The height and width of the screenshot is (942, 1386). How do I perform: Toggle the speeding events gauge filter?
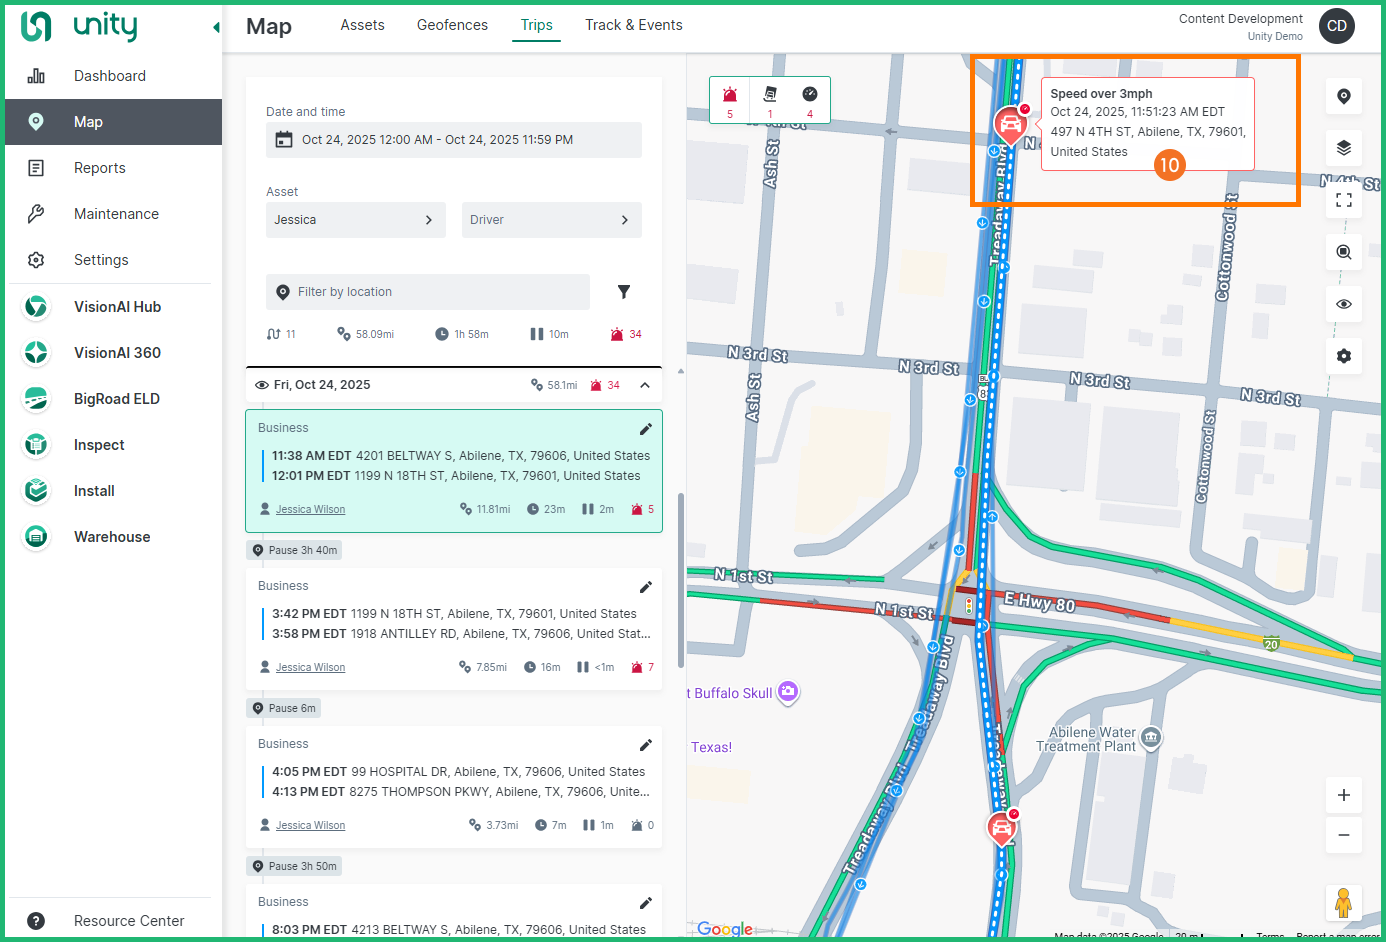coord(809,97)
